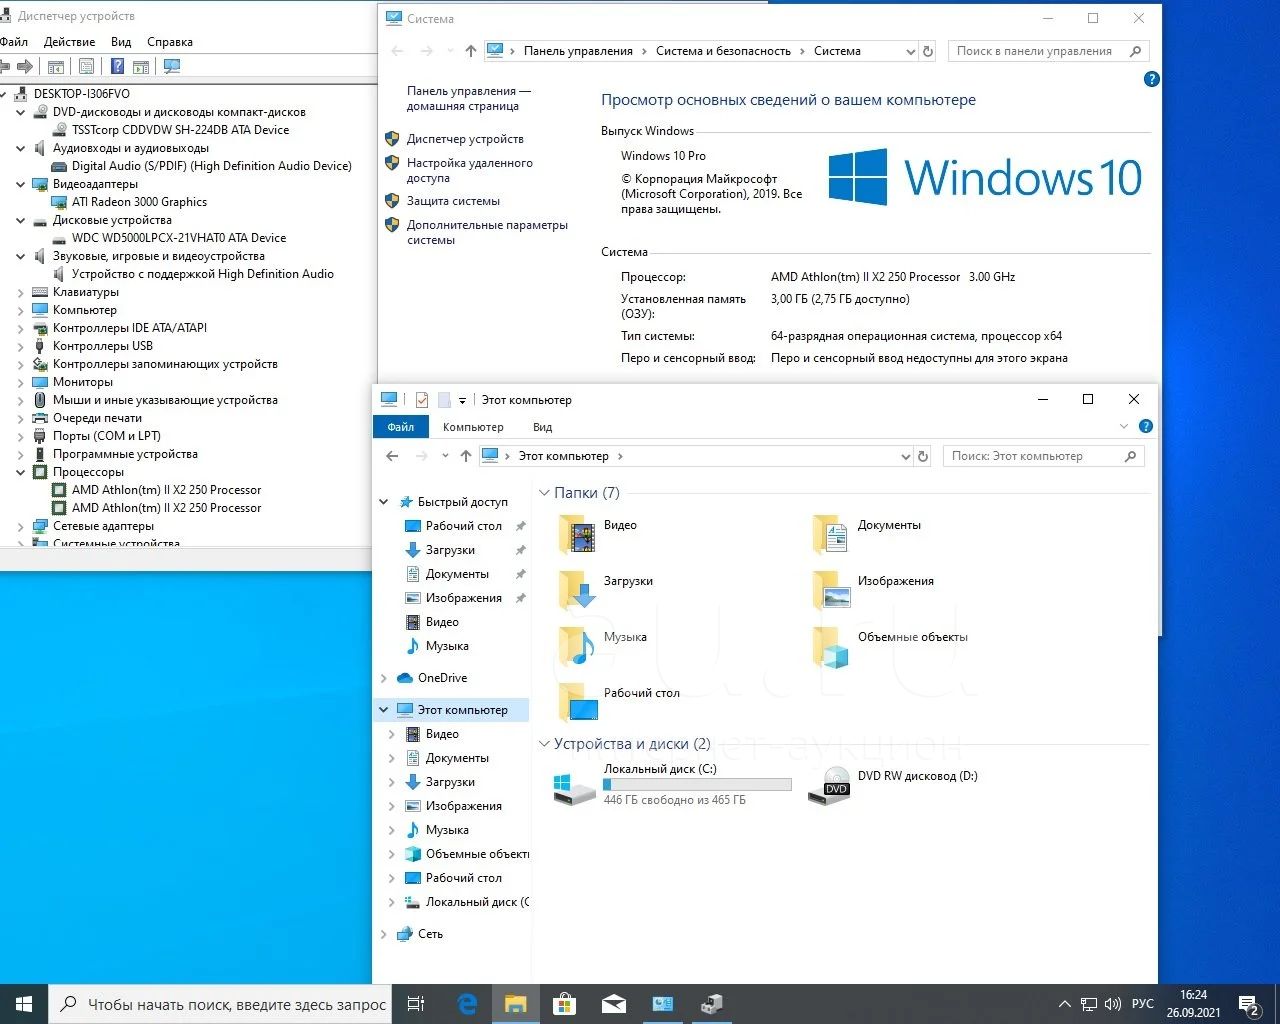Click Система и безопасность breadcrumb in address bar

click(723, 51)
